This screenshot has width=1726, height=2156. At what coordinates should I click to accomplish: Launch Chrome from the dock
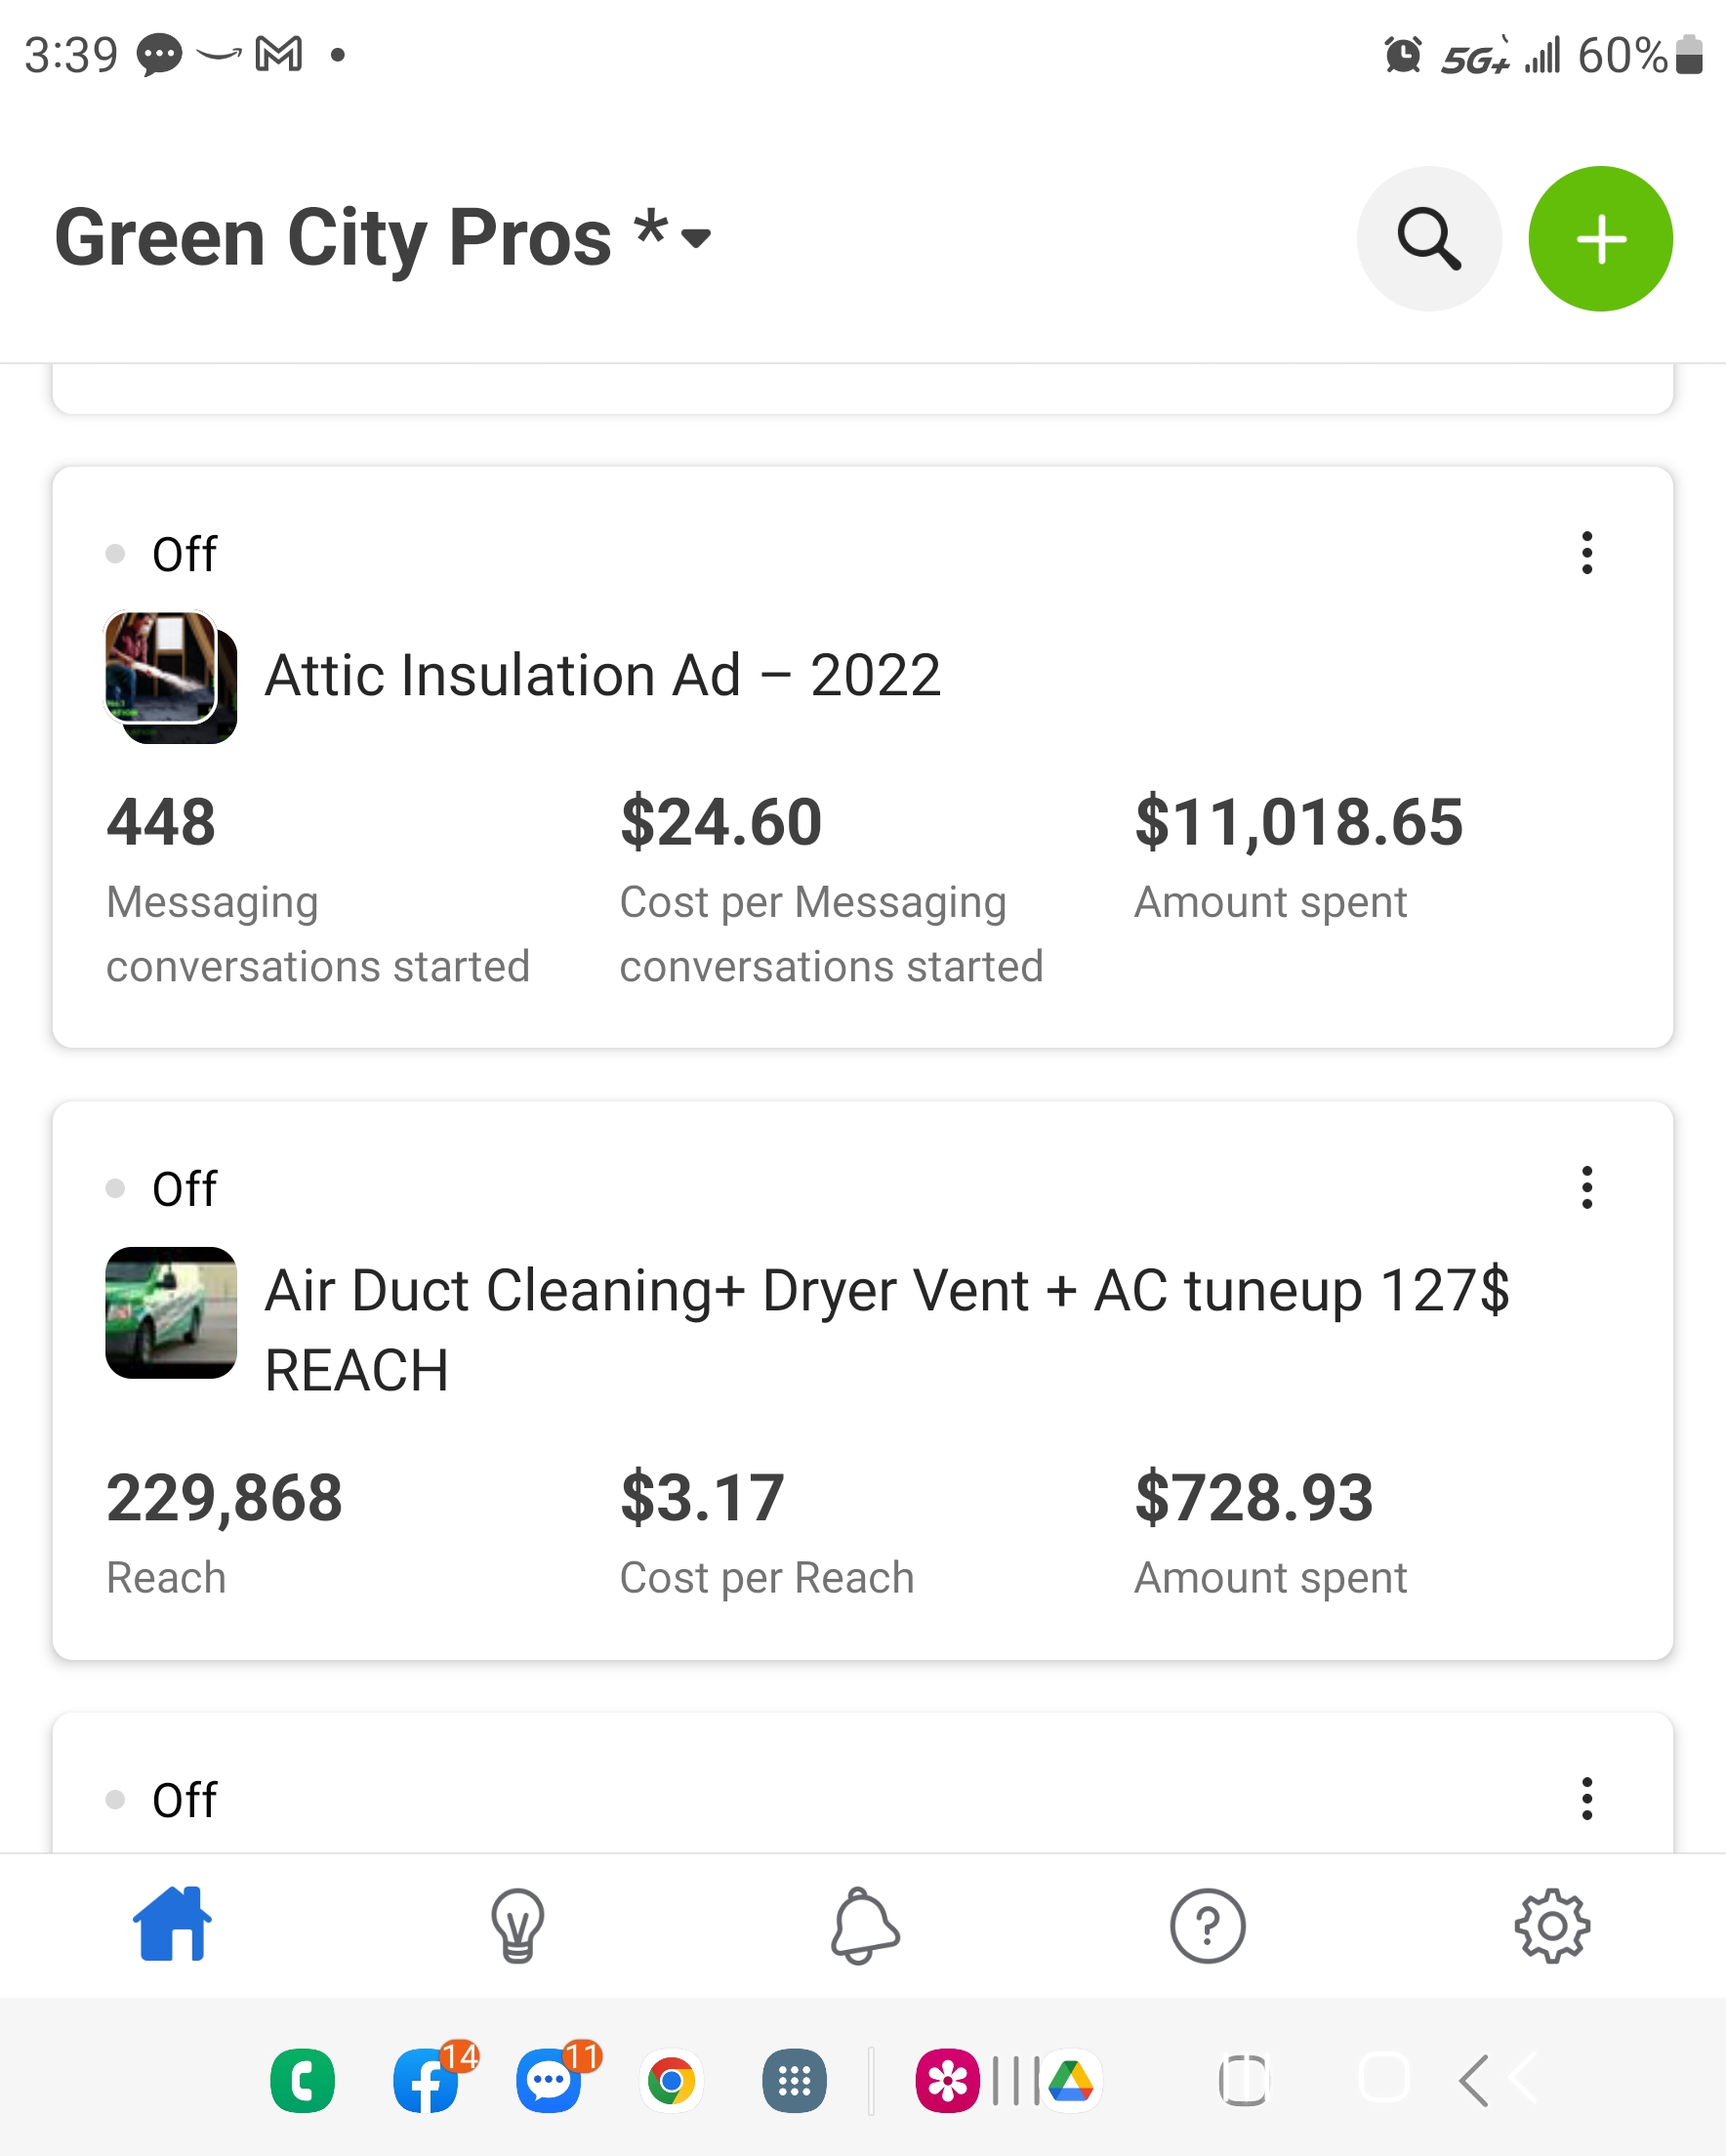pos(671,2081)
